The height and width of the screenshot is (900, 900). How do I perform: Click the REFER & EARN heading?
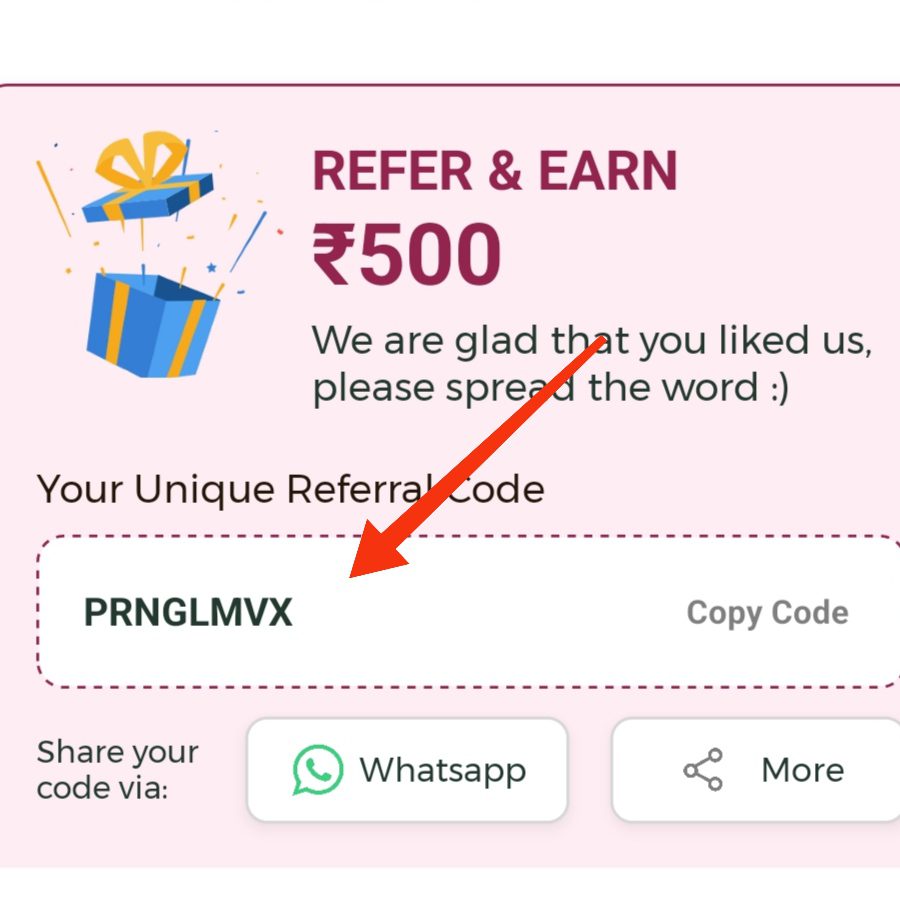click(x=495, y=170)
